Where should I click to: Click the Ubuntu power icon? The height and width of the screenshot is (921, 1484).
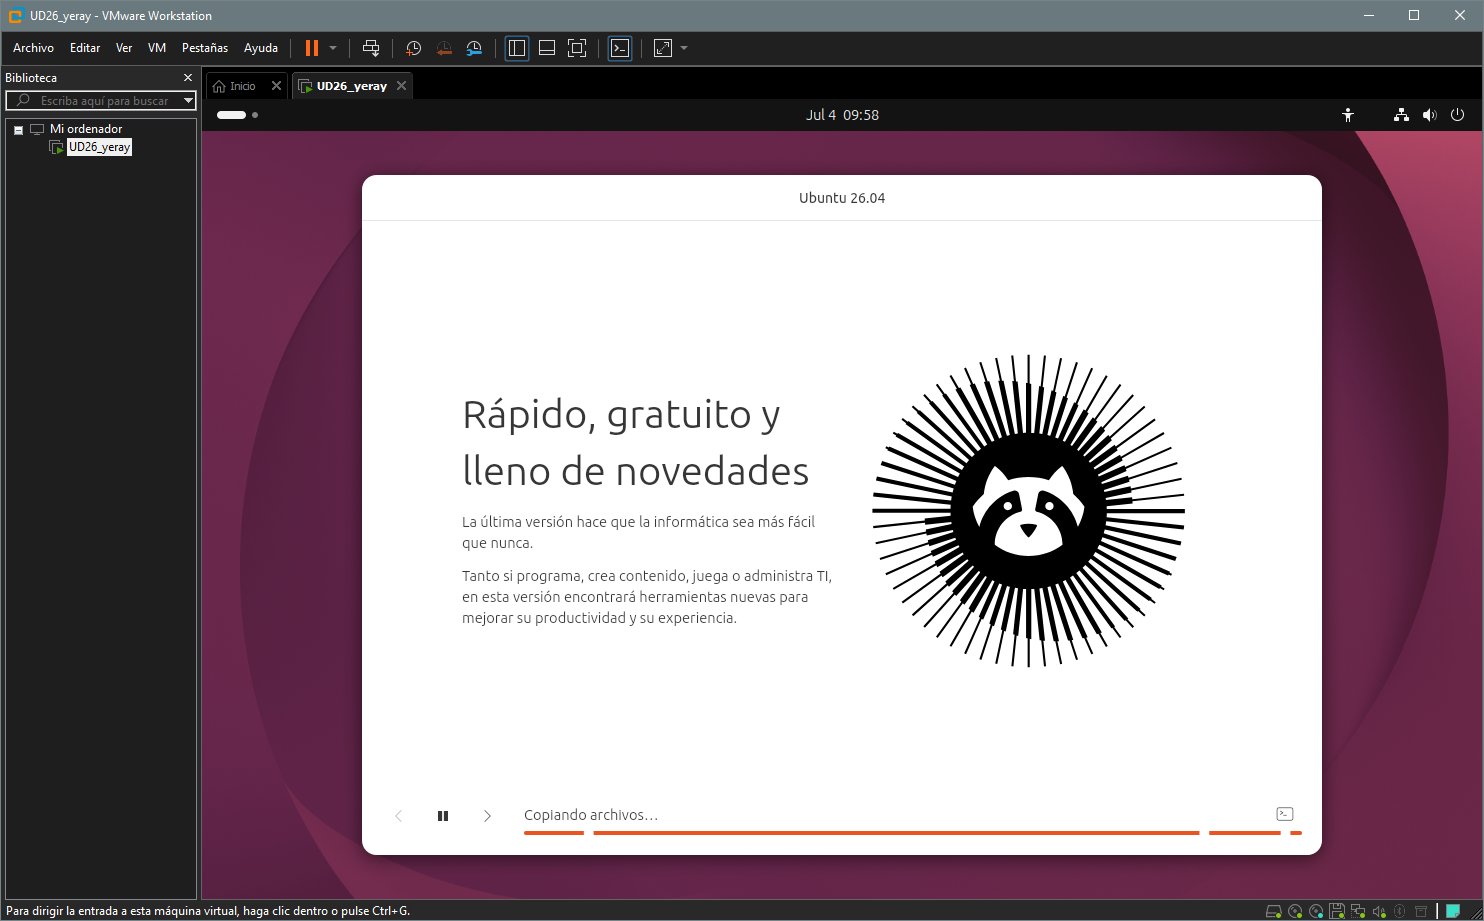(1457, 115)
